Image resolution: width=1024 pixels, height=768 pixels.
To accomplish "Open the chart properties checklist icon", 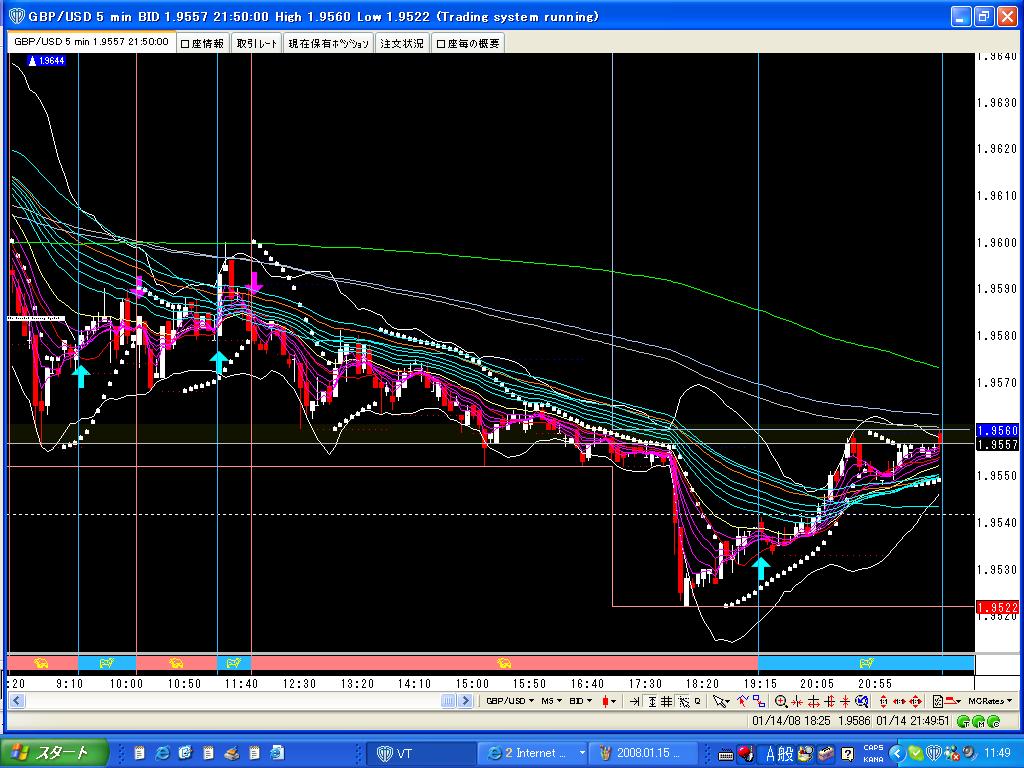I will click(938, 701).
